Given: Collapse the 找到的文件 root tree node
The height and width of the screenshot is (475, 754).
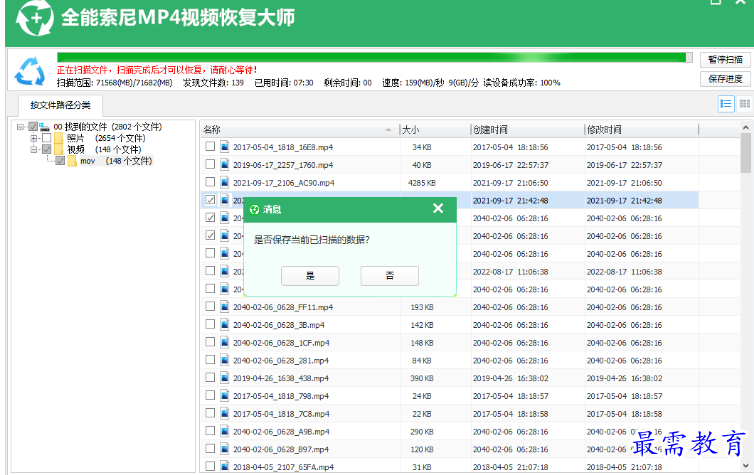Looking at the screenshot, I should tap(20, 127).
